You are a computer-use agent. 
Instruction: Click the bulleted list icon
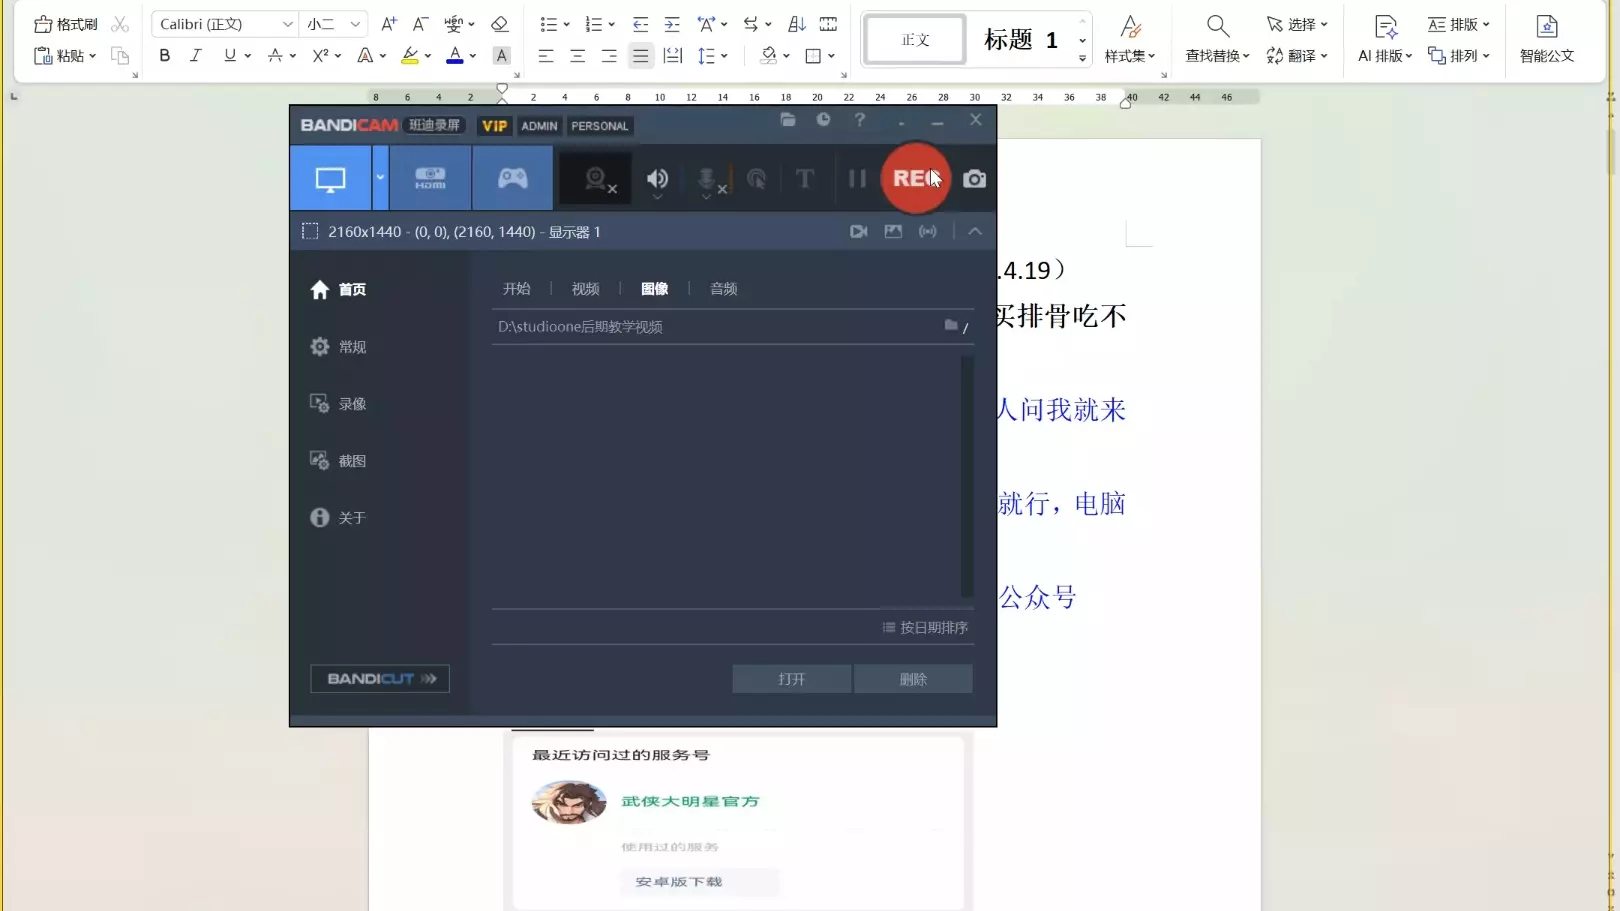pyautogui.click(x=548, y=24)
